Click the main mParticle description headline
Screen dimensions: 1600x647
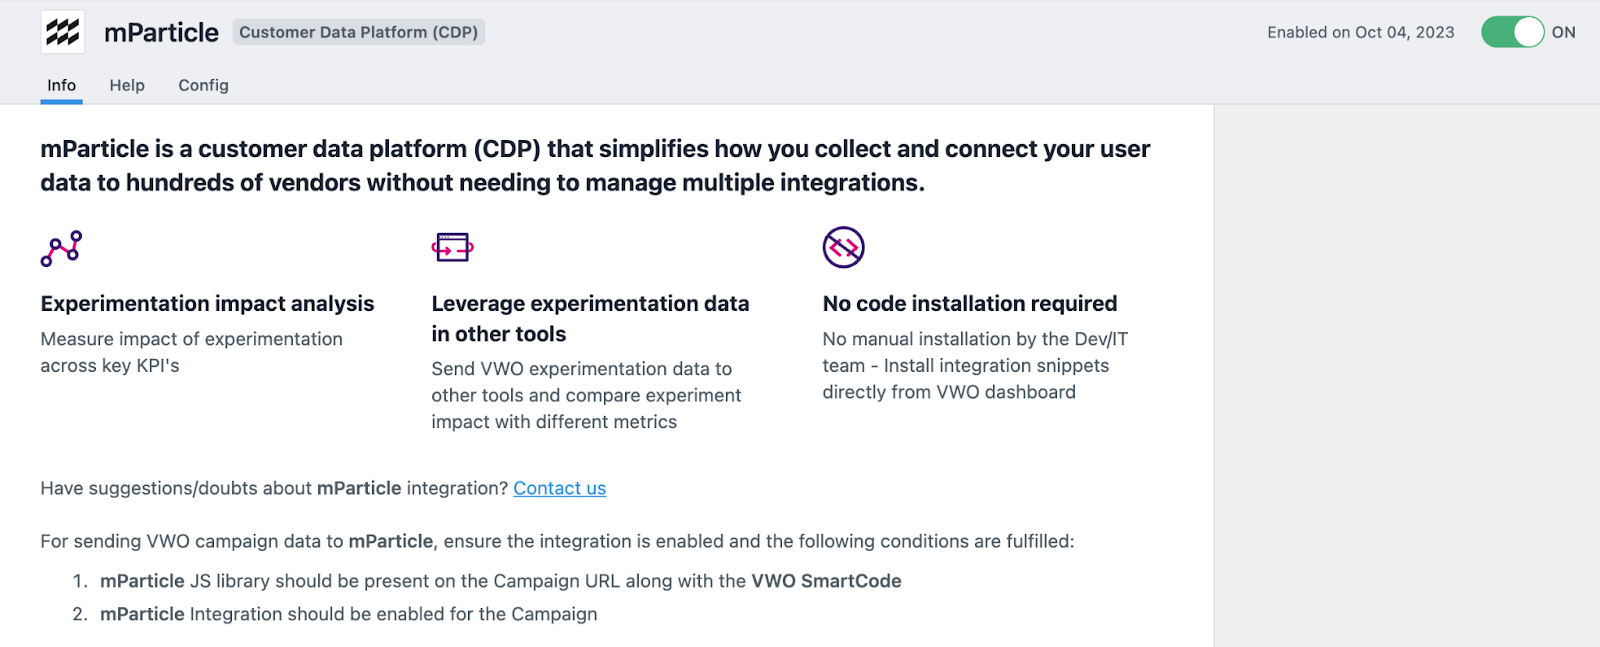(595, 166)
